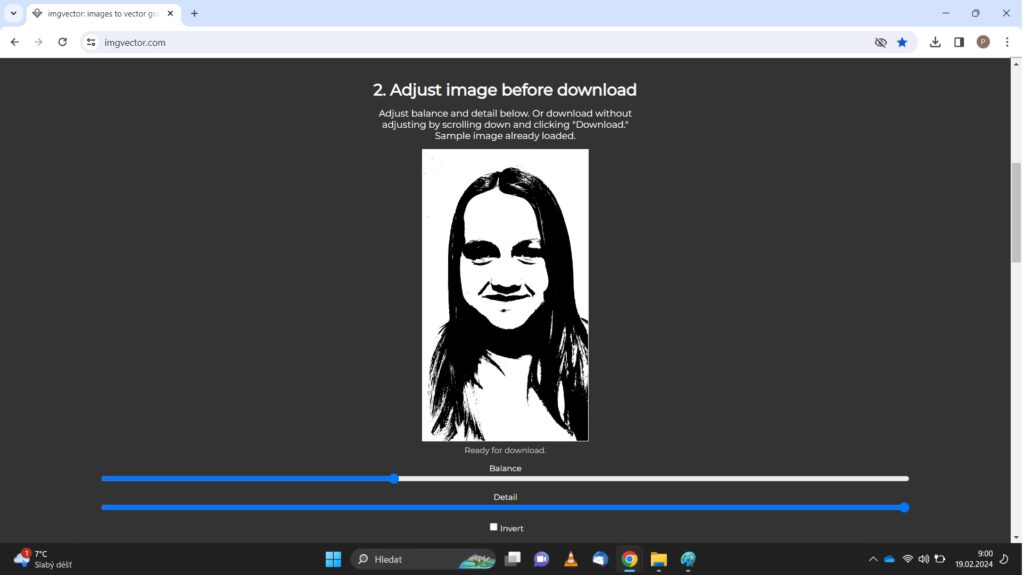Expand hidden system tray icons chevron
Viewport: 1024px width, 575px height.
click(x=872, y=559)
